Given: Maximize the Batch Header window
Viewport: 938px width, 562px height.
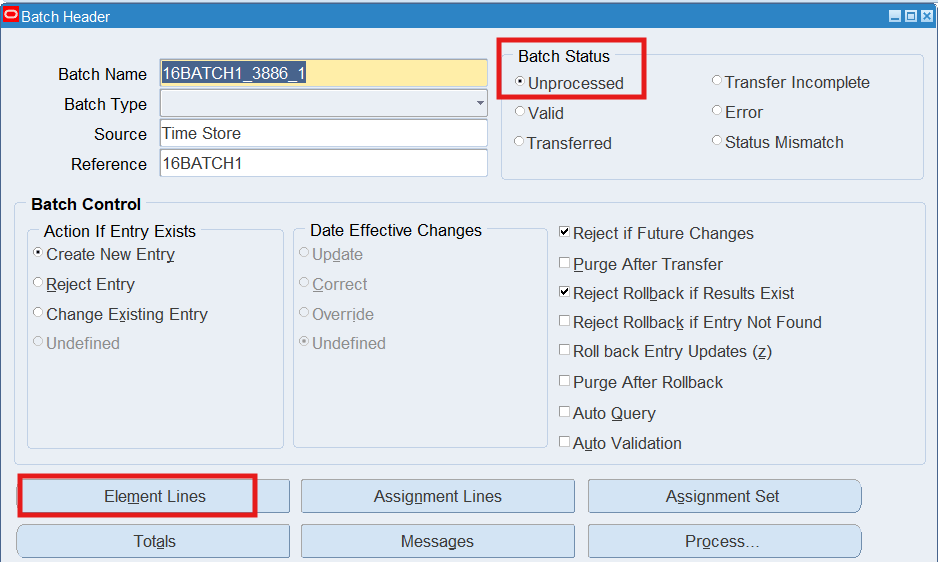Looking at the screenshot, I should pos(911,16).
